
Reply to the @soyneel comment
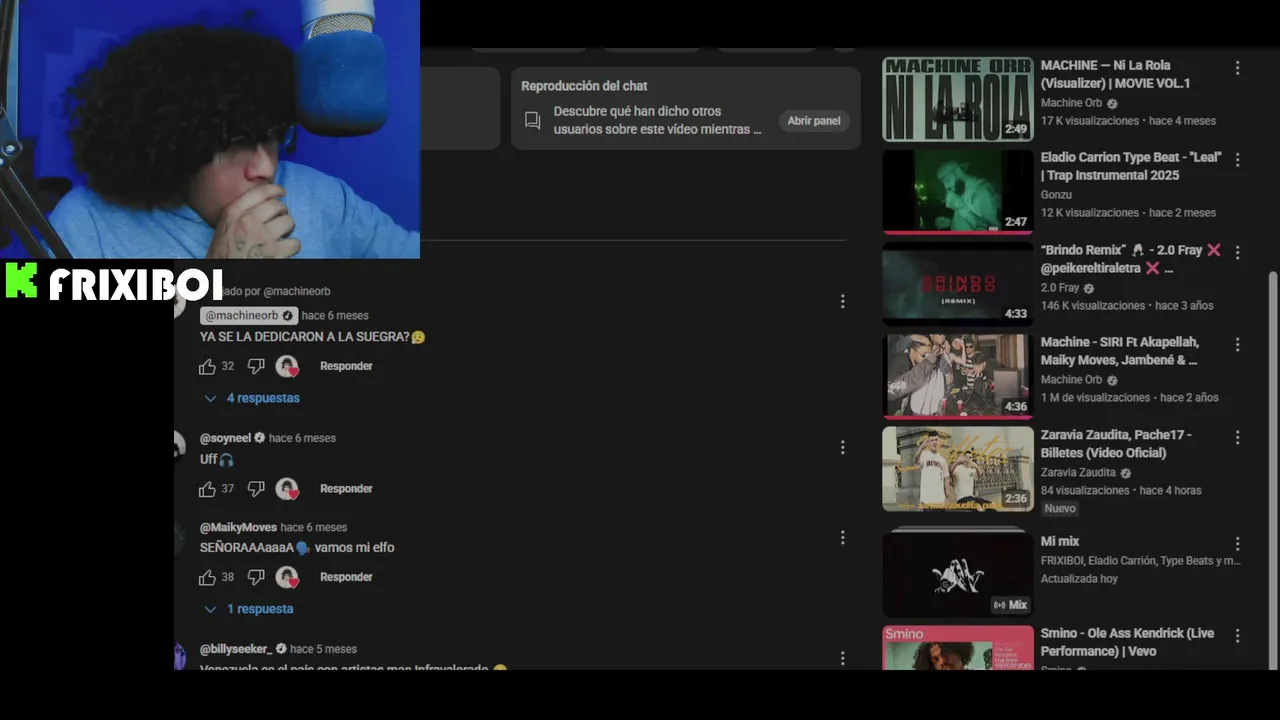pos(346,489)
